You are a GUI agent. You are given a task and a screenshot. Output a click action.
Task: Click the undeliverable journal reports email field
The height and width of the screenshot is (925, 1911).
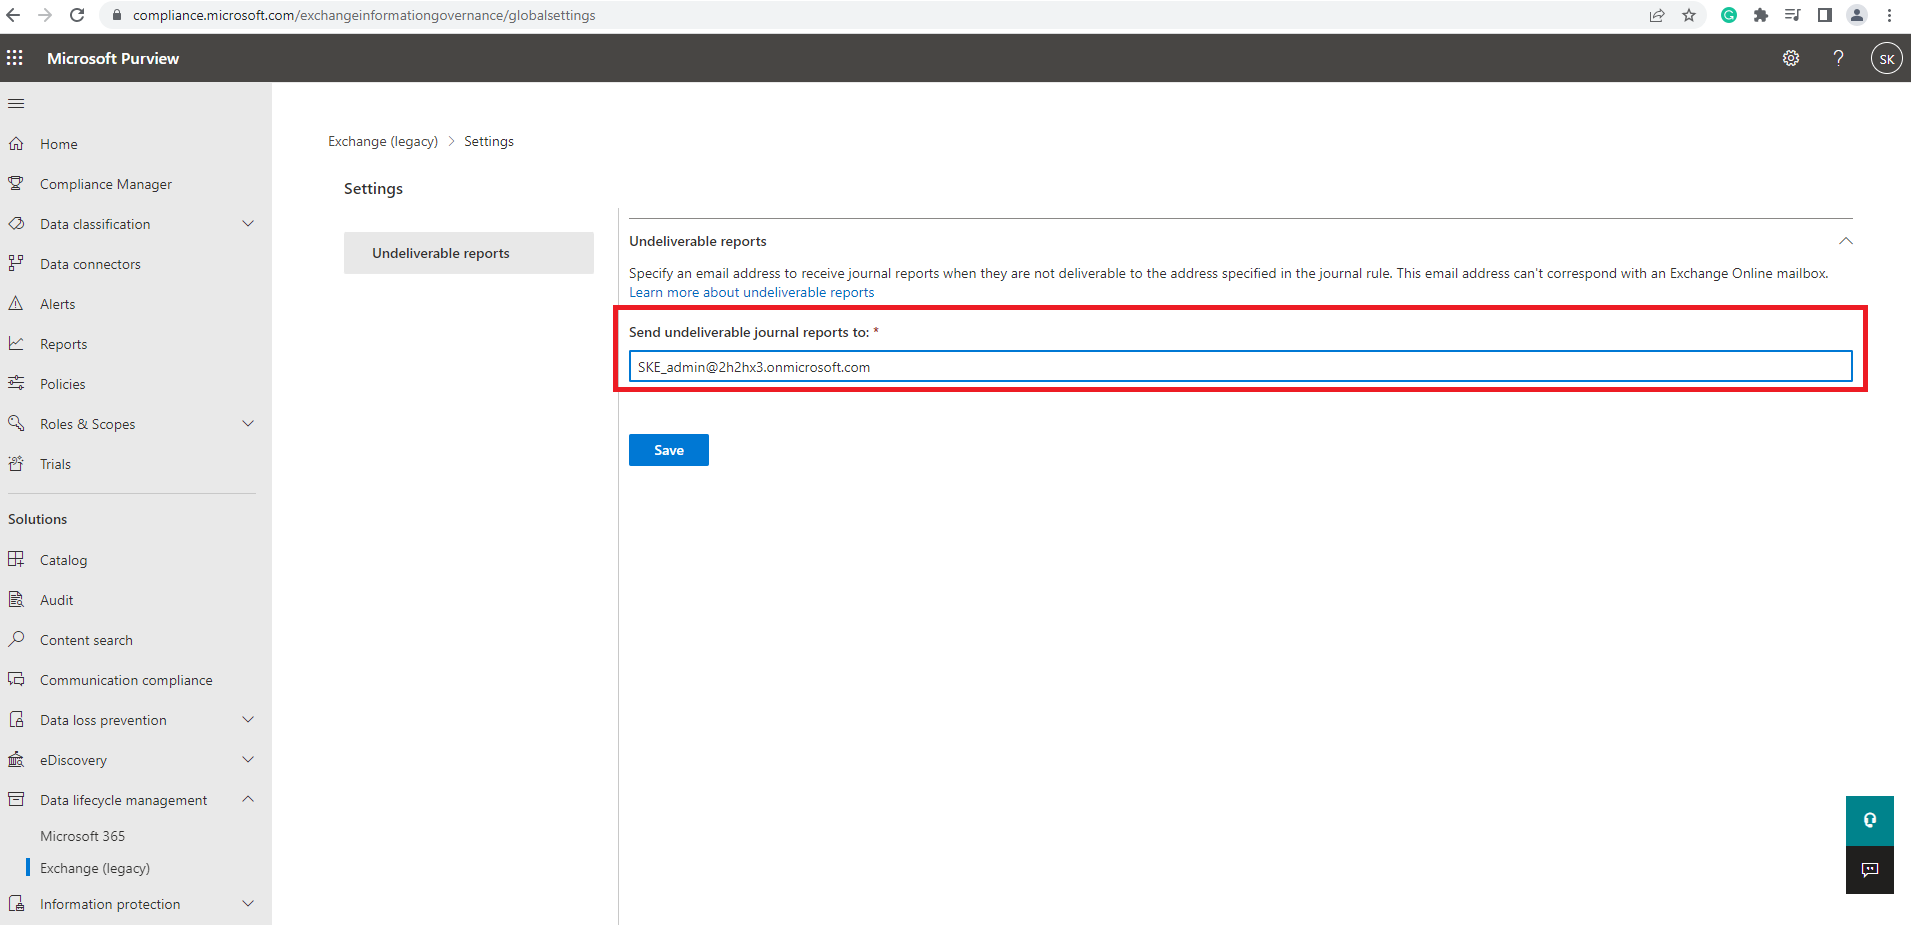(1240, 367)
